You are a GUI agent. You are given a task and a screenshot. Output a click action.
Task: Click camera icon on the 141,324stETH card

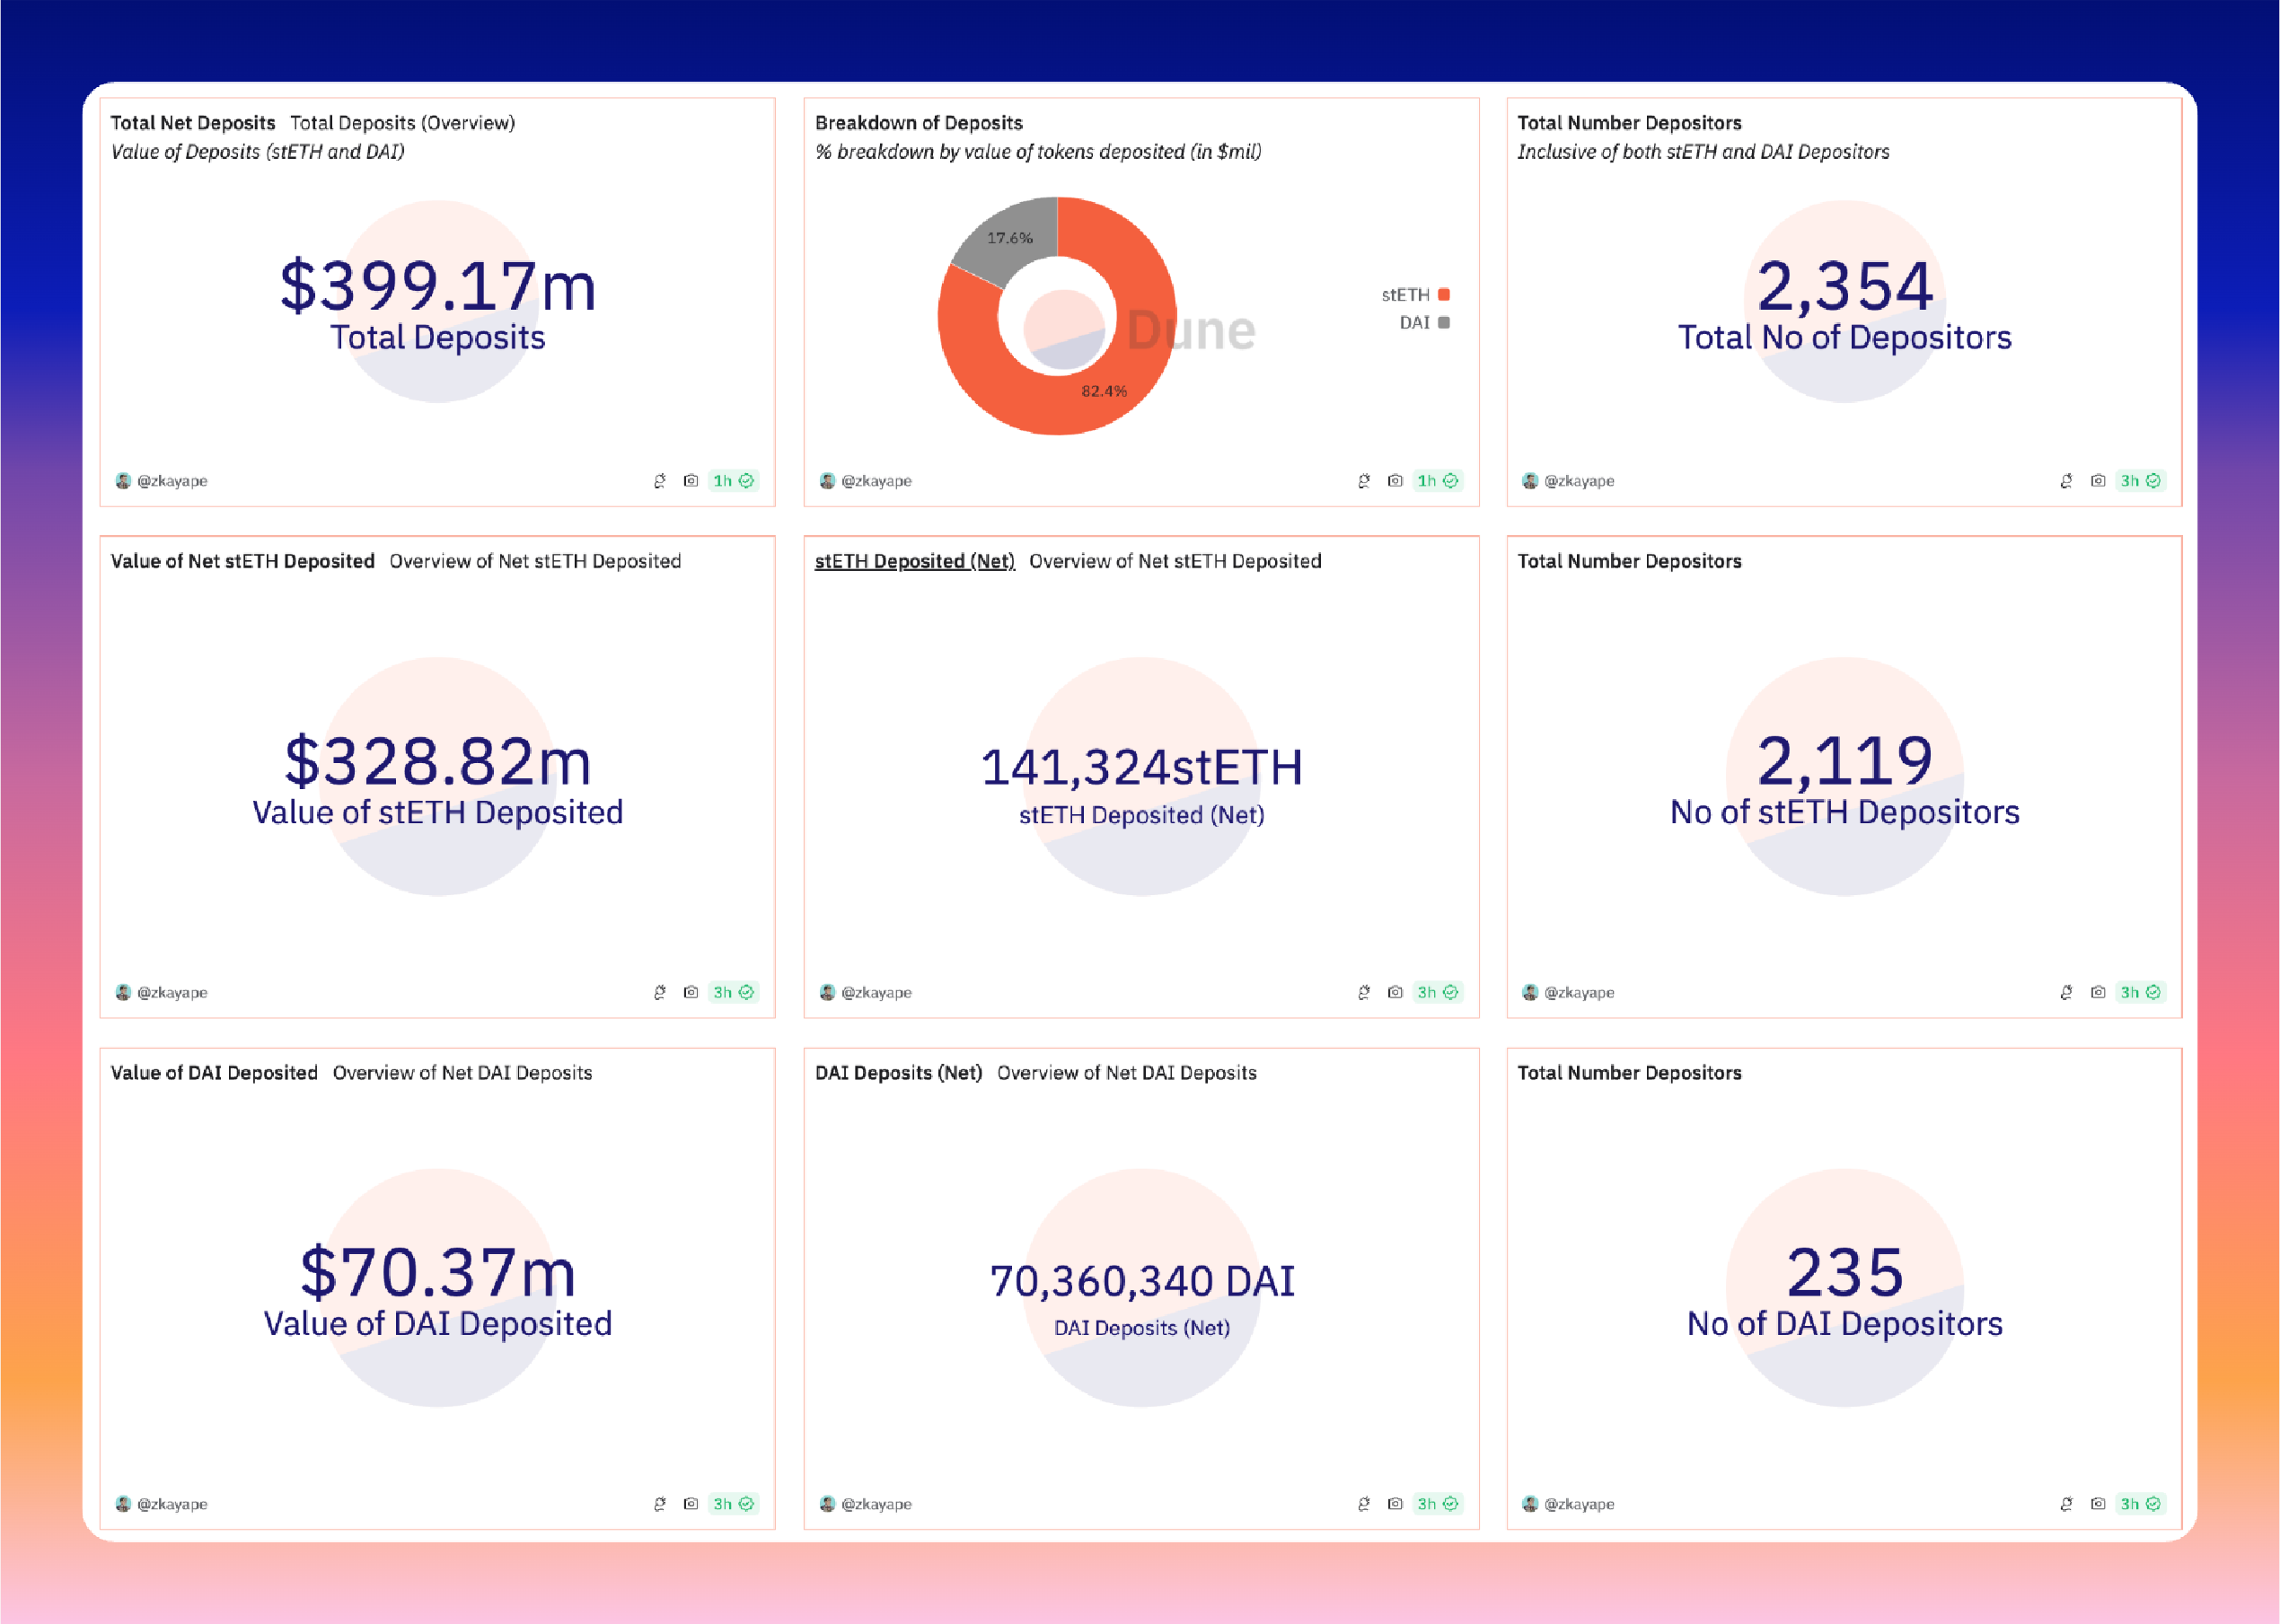pyautogui.click(x=1395, y=992)
